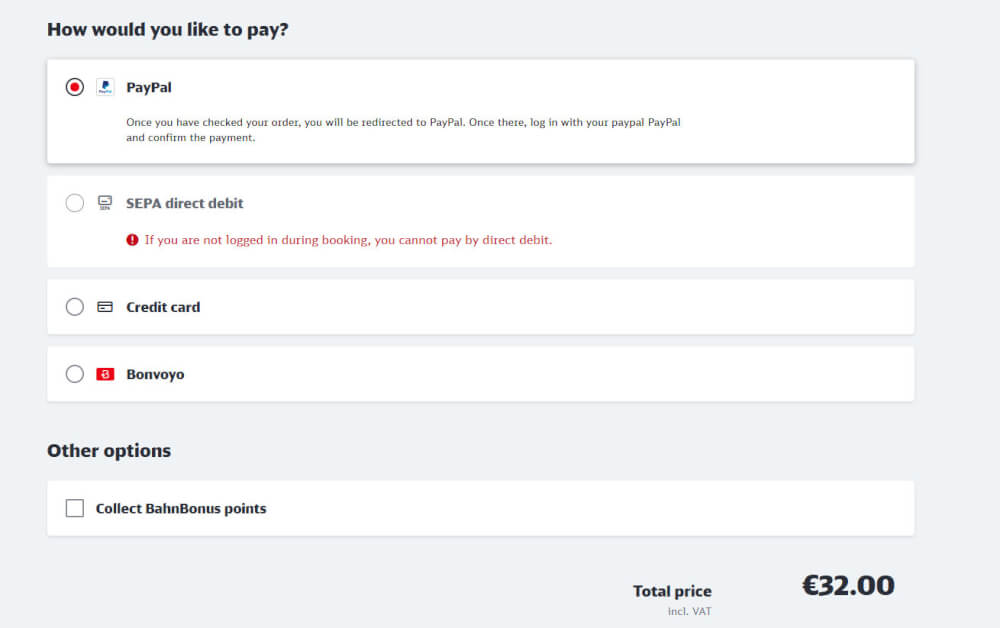Image resolution: width=1000 pixels, height=628 pixels.
Task: Click the PayPal logo icon
Action: point(105,87)
